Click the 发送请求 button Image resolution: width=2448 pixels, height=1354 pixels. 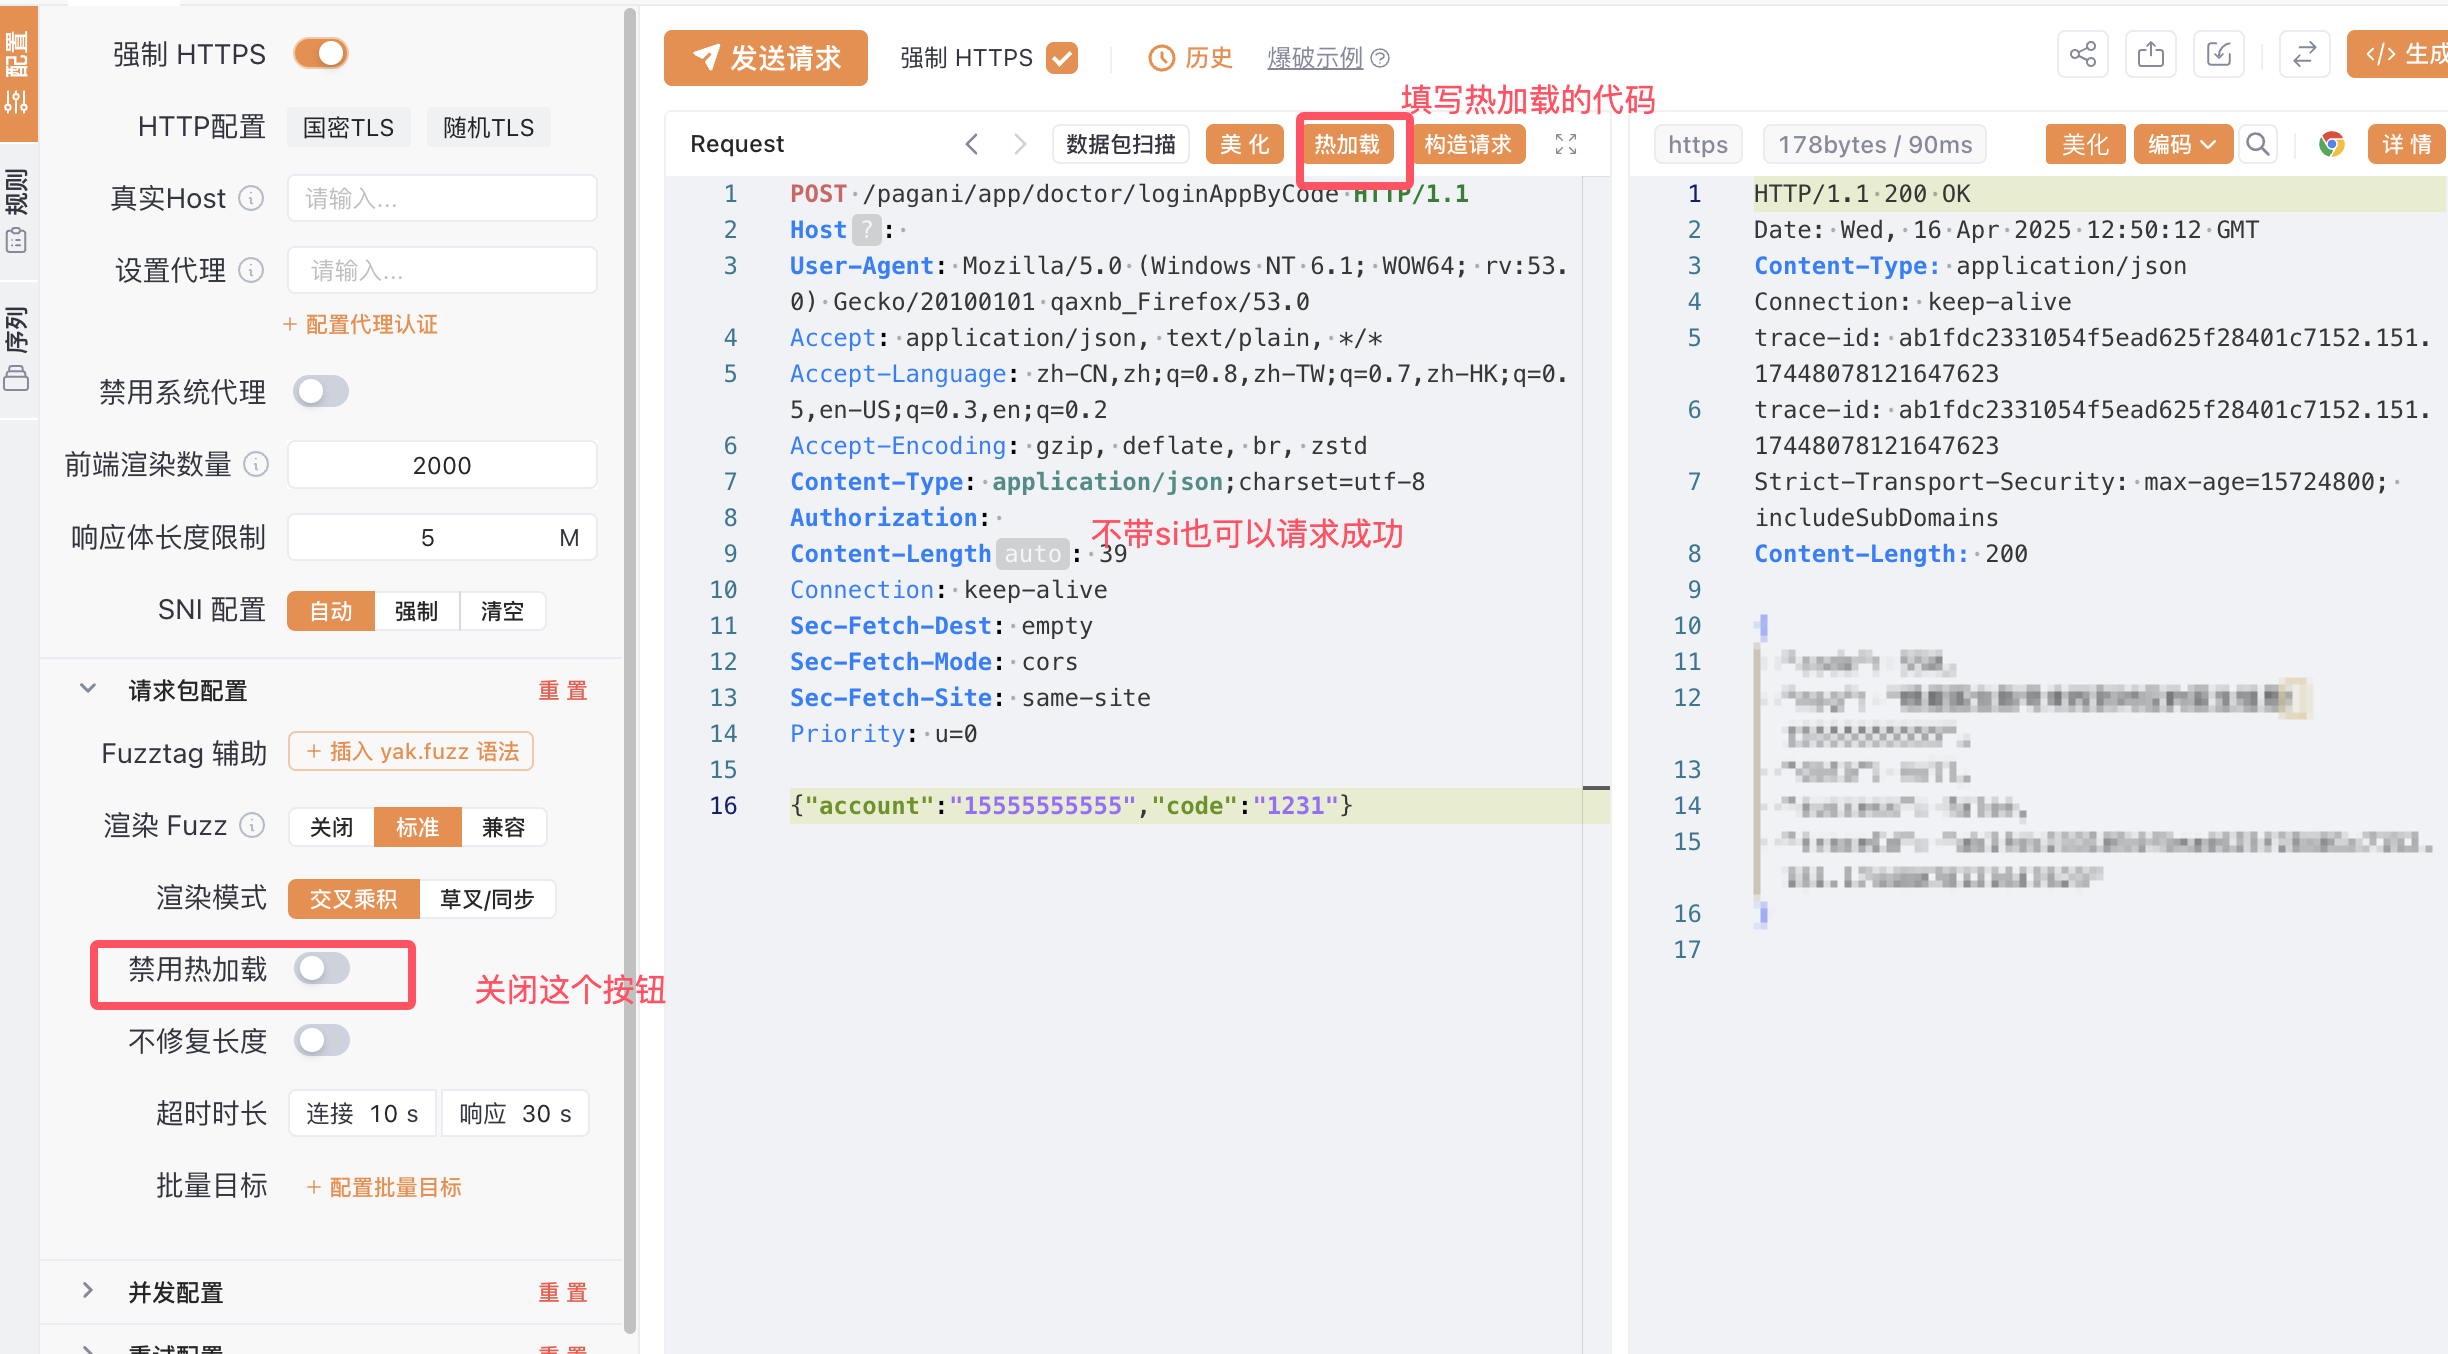(x=766, y=58)
